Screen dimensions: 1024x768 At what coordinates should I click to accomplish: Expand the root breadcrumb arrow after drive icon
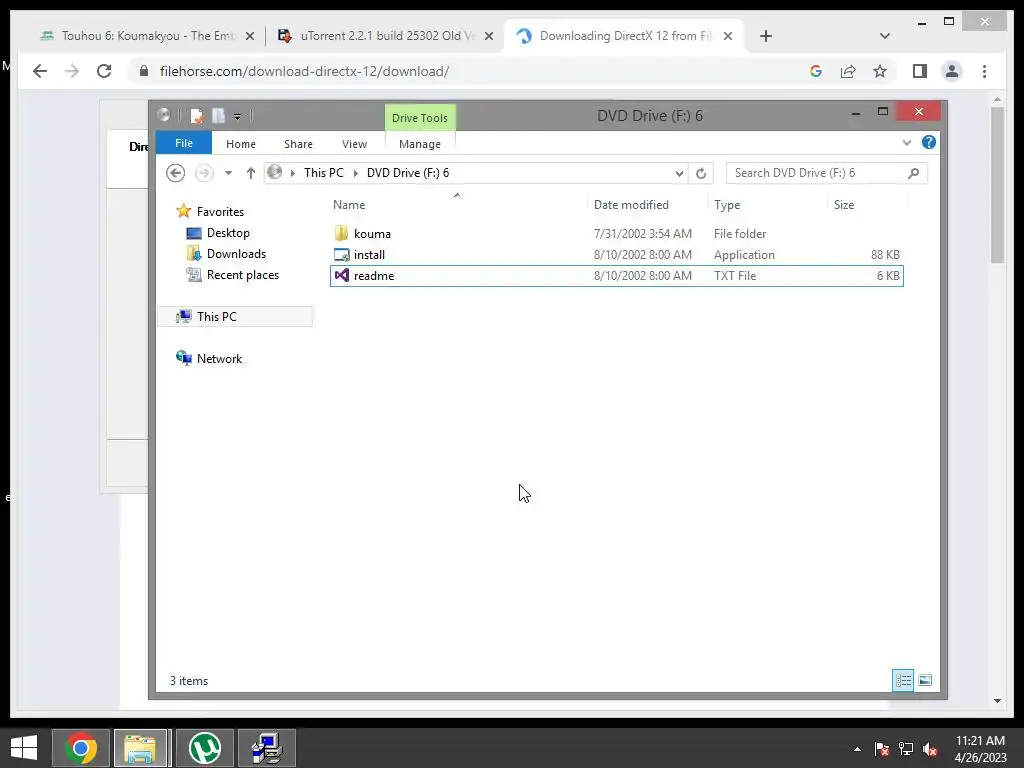tap(293, 173)
